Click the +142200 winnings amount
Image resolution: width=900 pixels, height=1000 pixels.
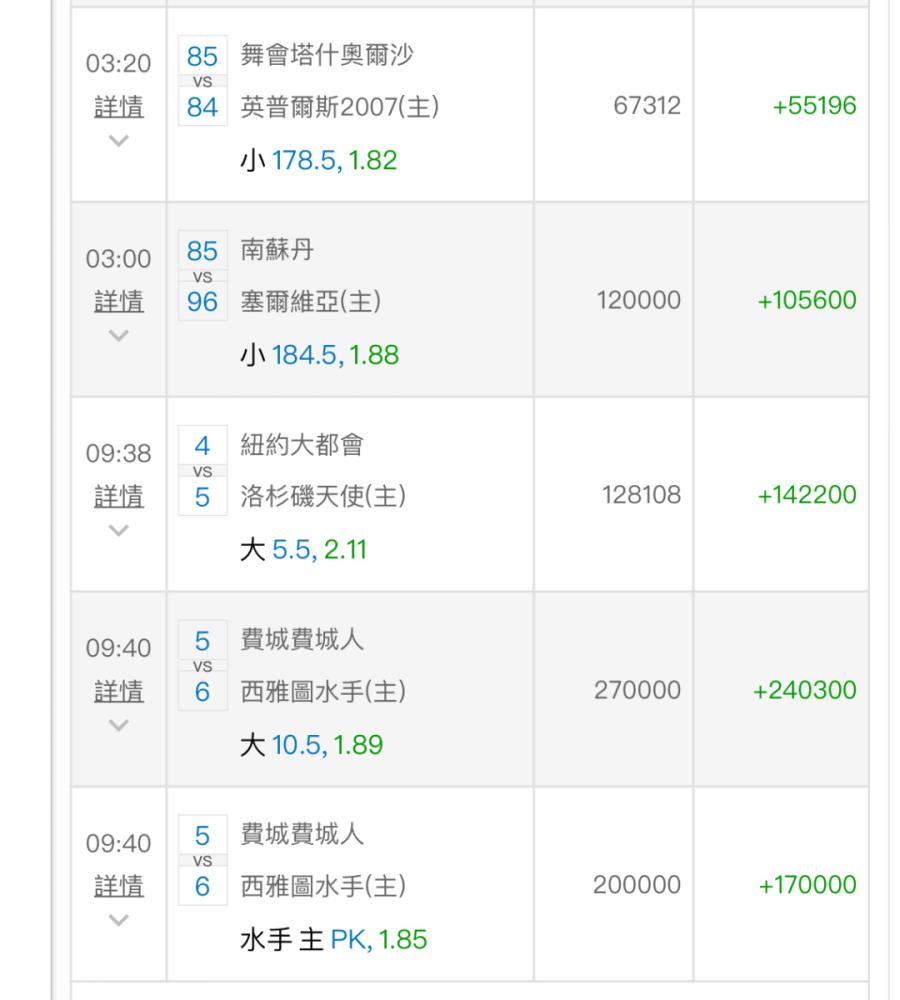pos(806,495)
